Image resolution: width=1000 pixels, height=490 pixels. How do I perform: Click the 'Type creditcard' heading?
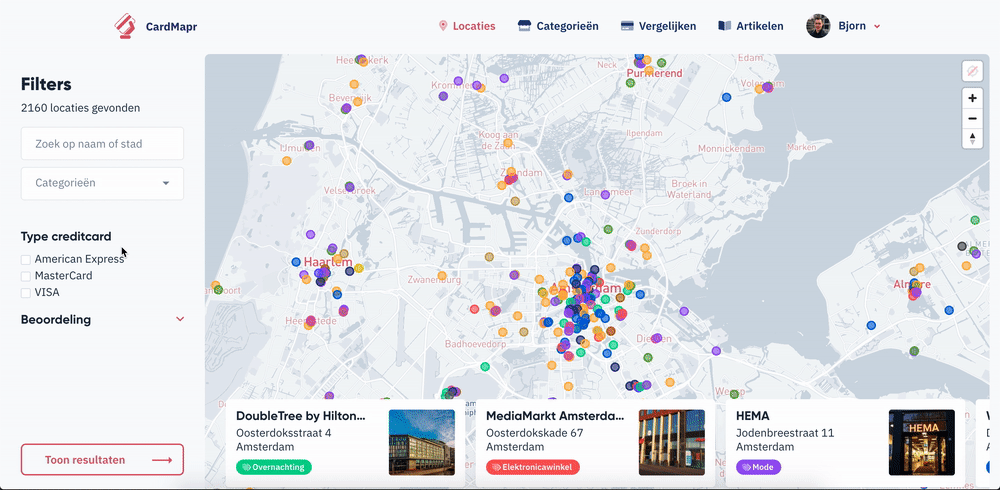click(66, 236)
